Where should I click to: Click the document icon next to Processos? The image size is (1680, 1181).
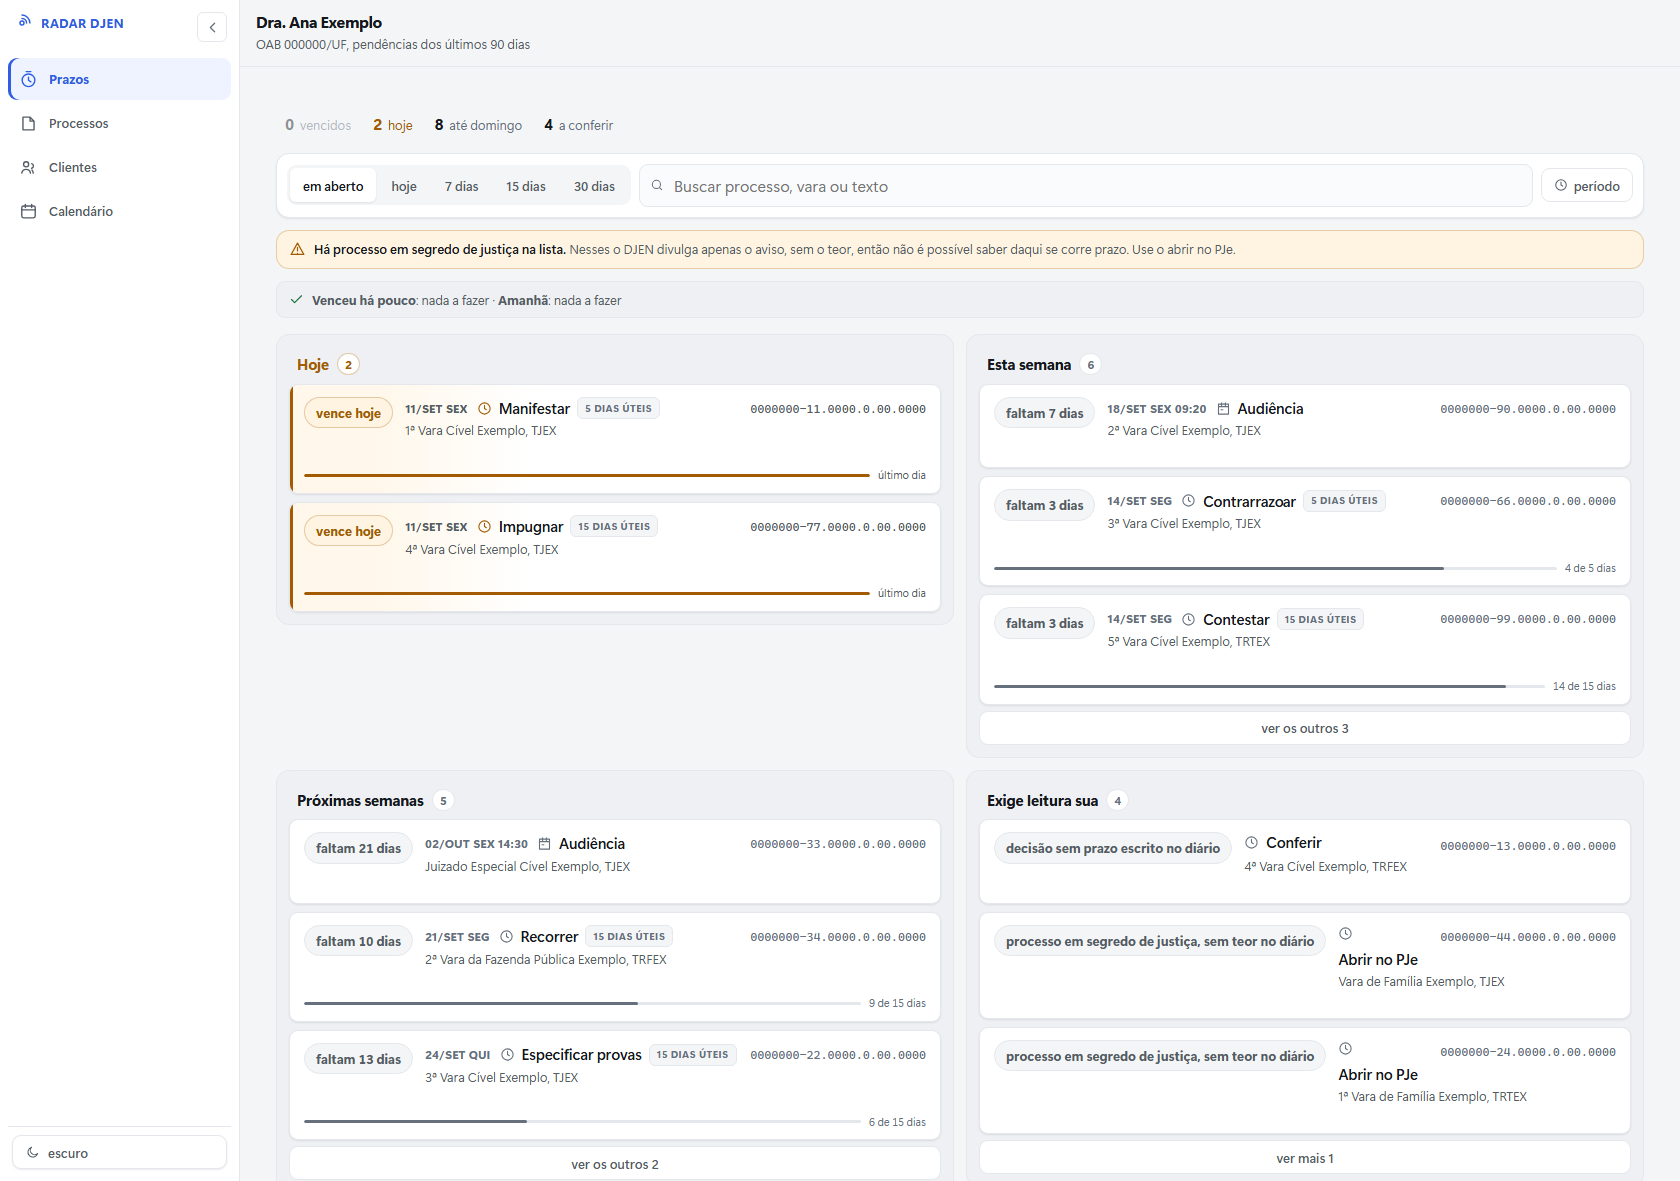(x=29, y=123)
